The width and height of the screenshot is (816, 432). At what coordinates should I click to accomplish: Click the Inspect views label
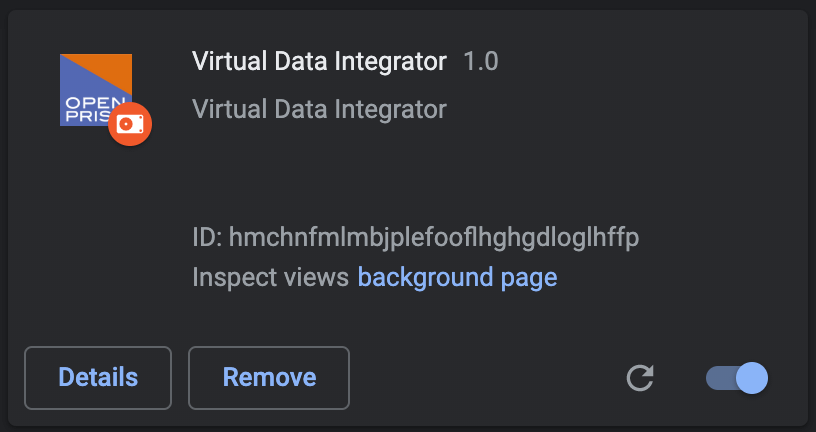(x=270, y=277)
